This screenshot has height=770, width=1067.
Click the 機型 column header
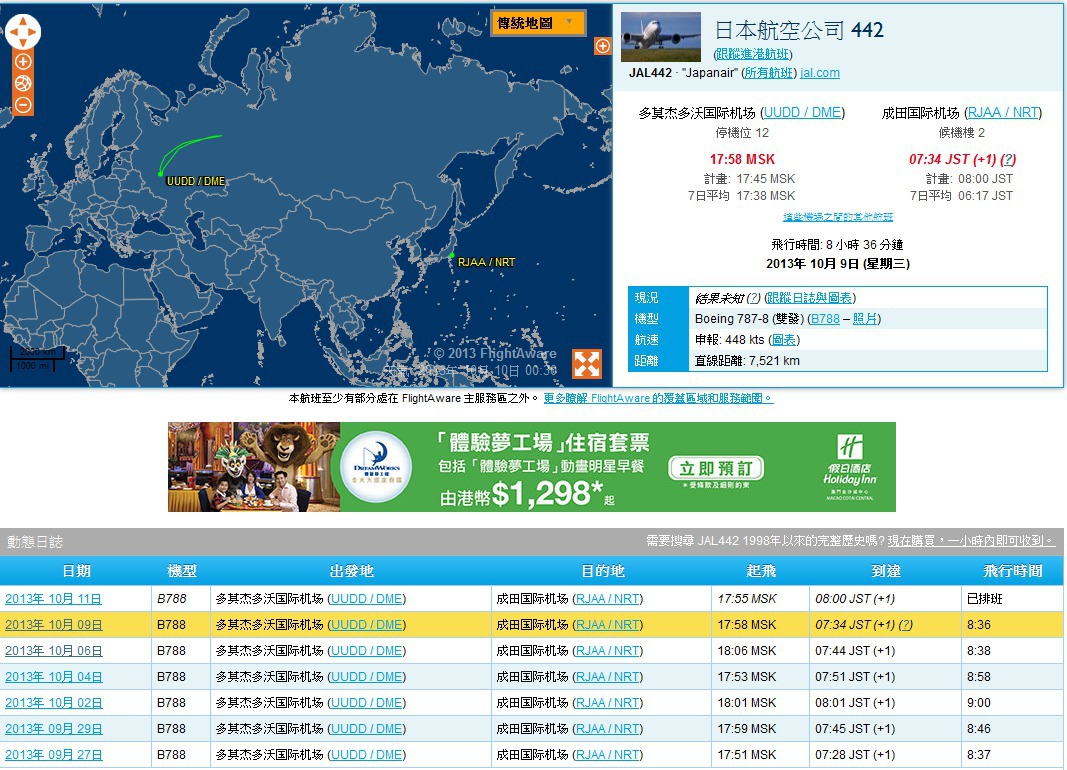click(x=182, y=571)
